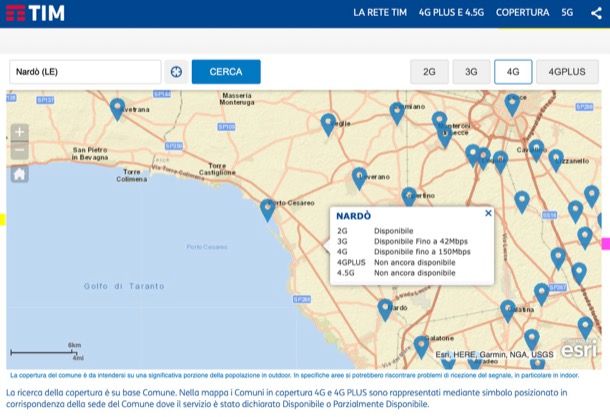Screen dimensions: 610x417
Task: Open LA RETE TIM menu
Action: (380, 12)
